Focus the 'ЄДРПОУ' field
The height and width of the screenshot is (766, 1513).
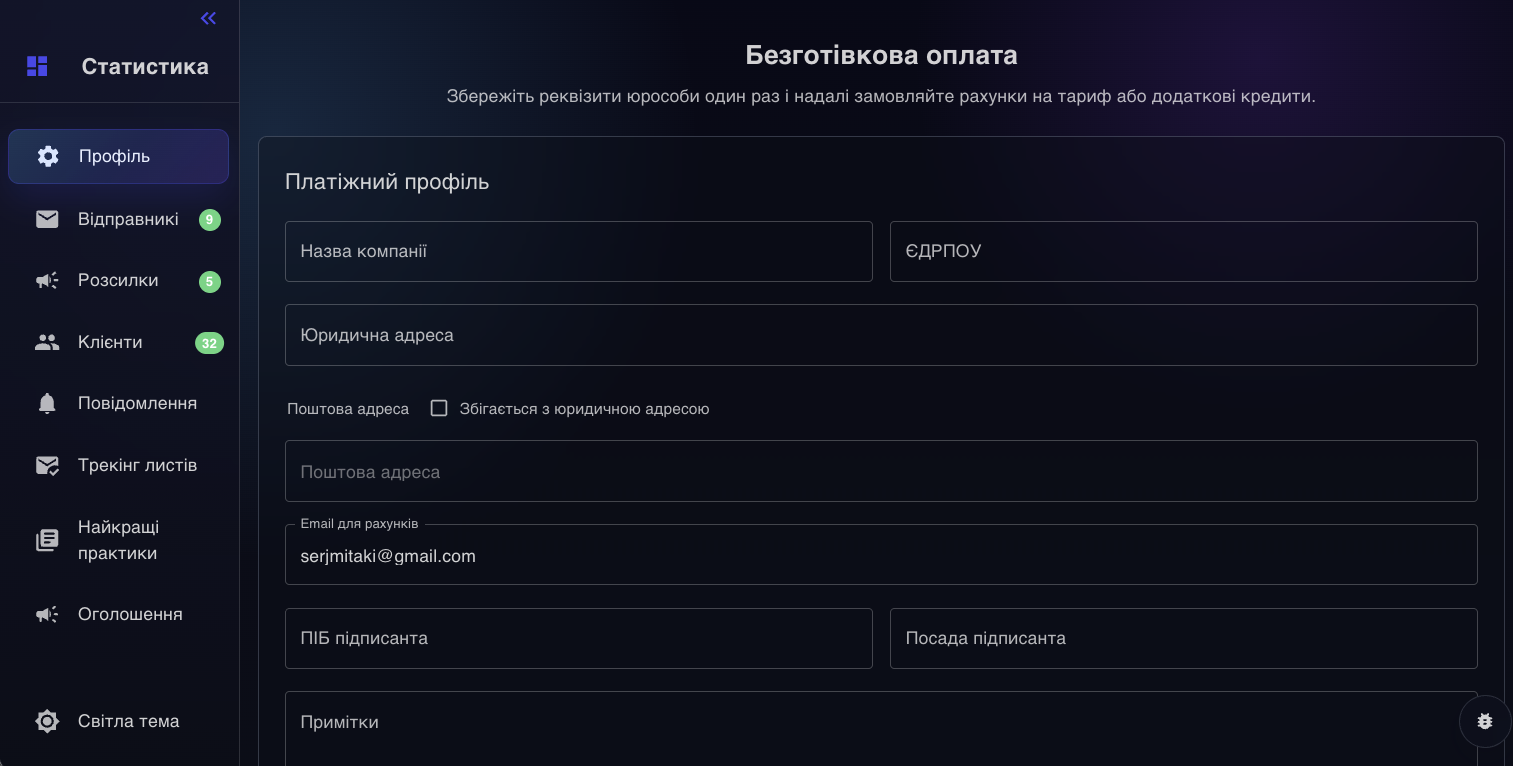pyautogui.click(x=1183, y=251)
